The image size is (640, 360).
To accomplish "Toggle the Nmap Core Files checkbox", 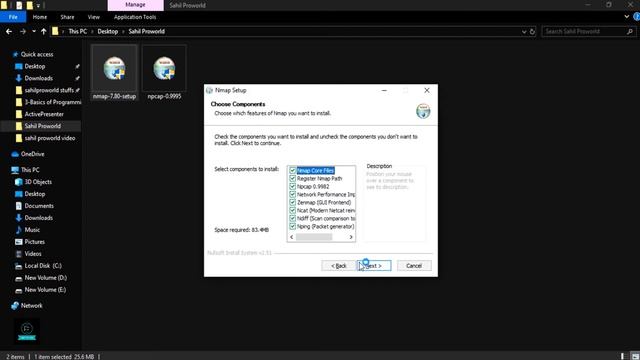I will 292,171.
